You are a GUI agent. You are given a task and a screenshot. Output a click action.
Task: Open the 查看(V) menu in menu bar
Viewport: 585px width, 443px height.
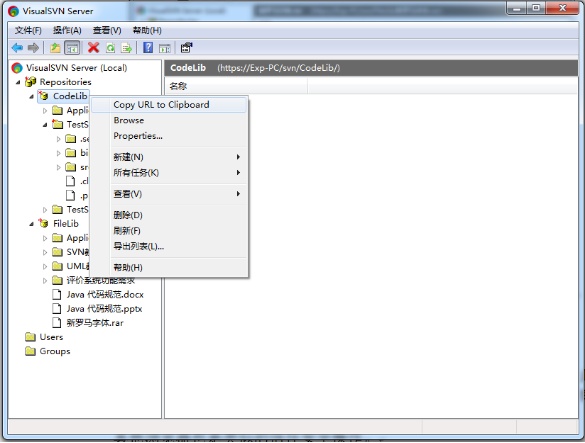tap(107, 30)
